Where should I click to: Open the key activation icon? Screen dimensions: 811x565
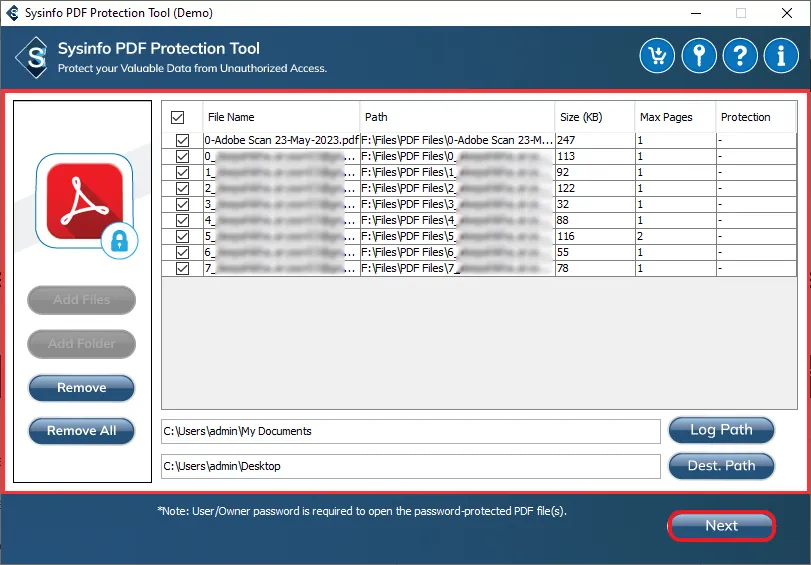pos(699,56)
